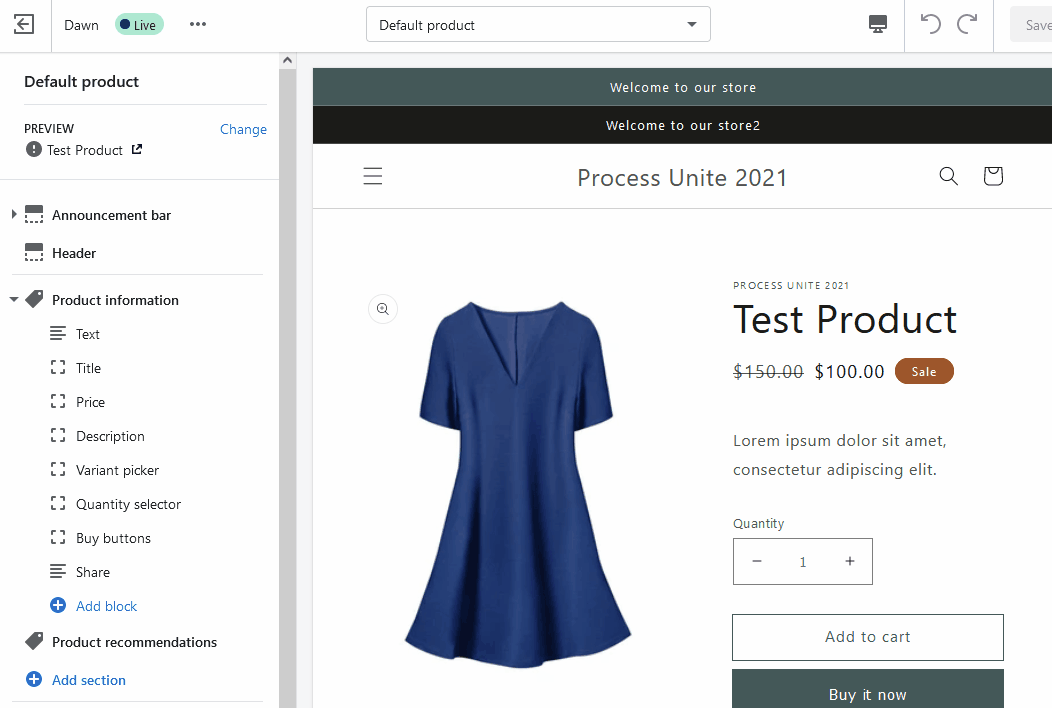Click the Header section icon
This screenshot has width=1052, height=708.
[x=34, y=252]
